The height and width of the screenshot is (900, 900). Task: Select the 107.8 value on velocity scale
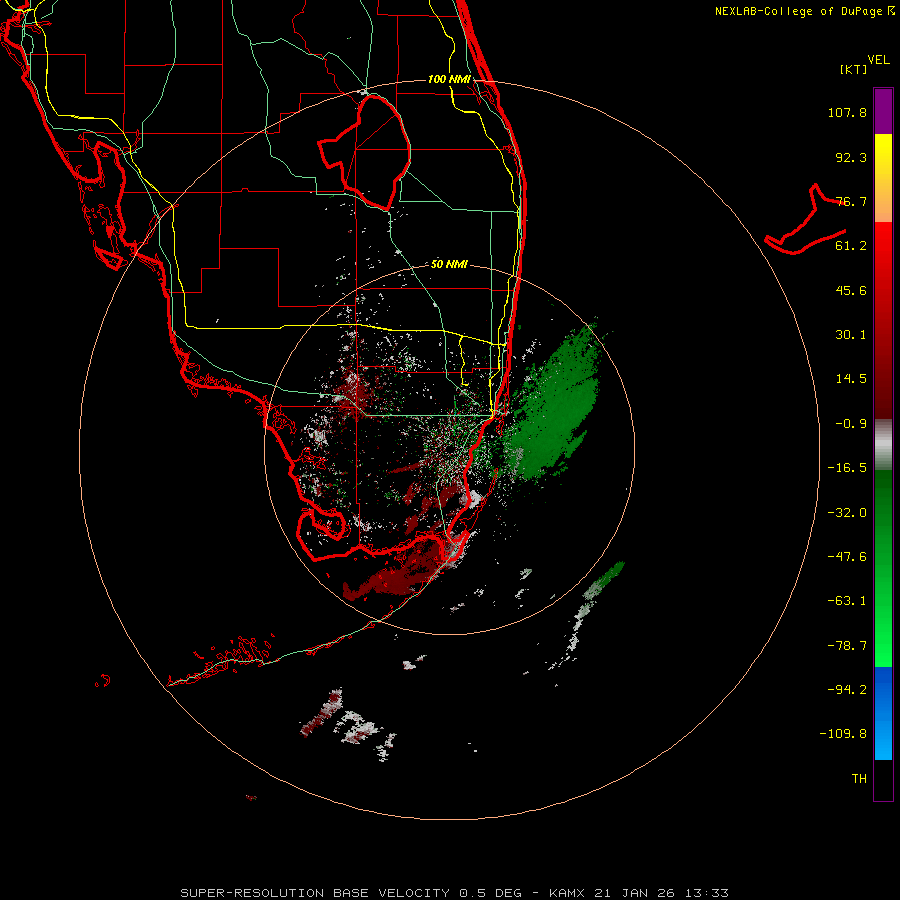click(847, 112)
